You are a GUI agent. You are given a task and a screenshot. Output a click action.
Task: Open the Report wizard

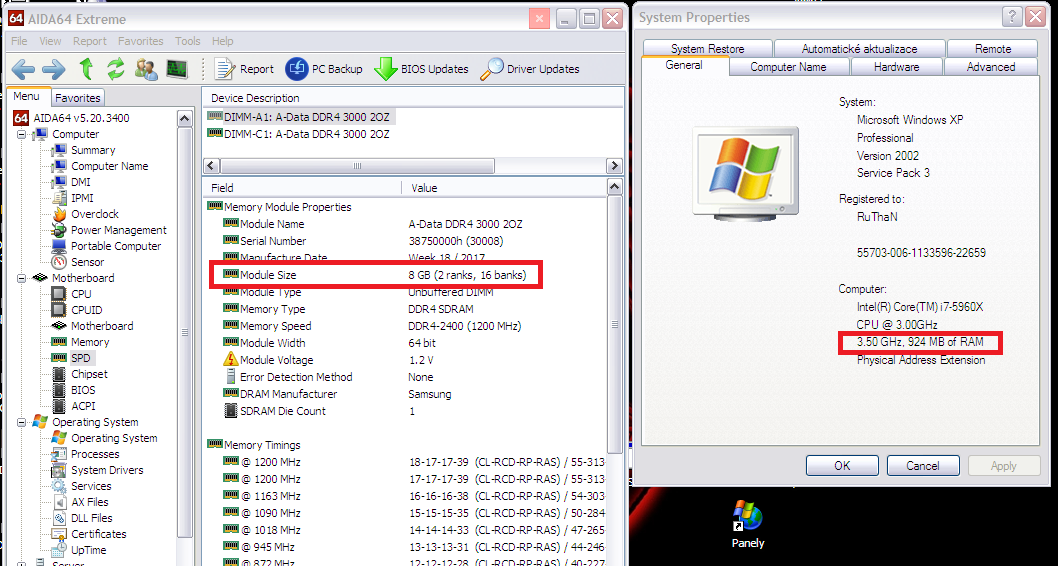click(244, 69)
